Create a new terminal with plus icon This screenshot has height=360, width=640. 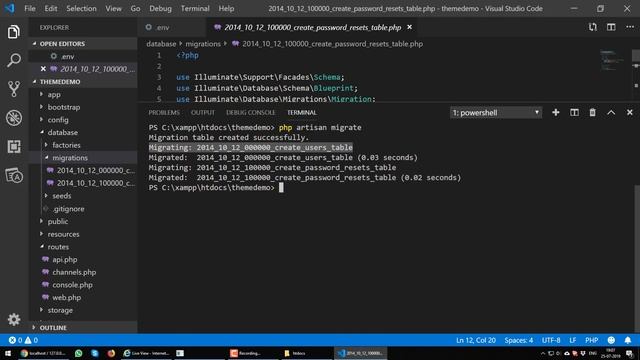click(x=556, y=112)
